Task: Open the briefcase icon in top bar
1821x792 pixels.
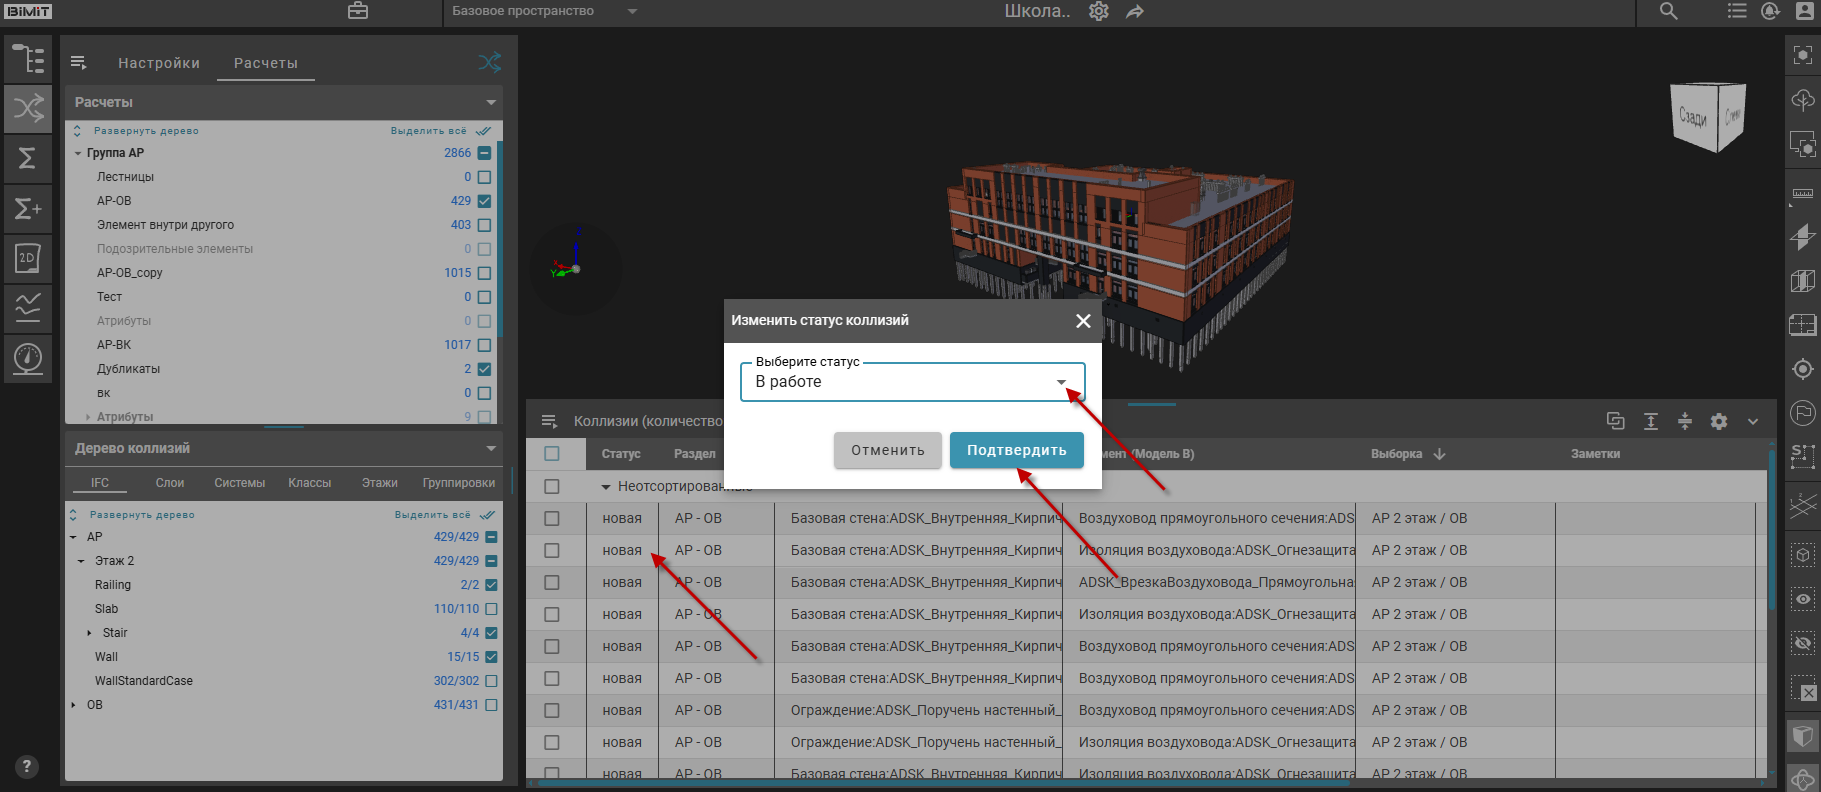Action: (x=358, y=11)
